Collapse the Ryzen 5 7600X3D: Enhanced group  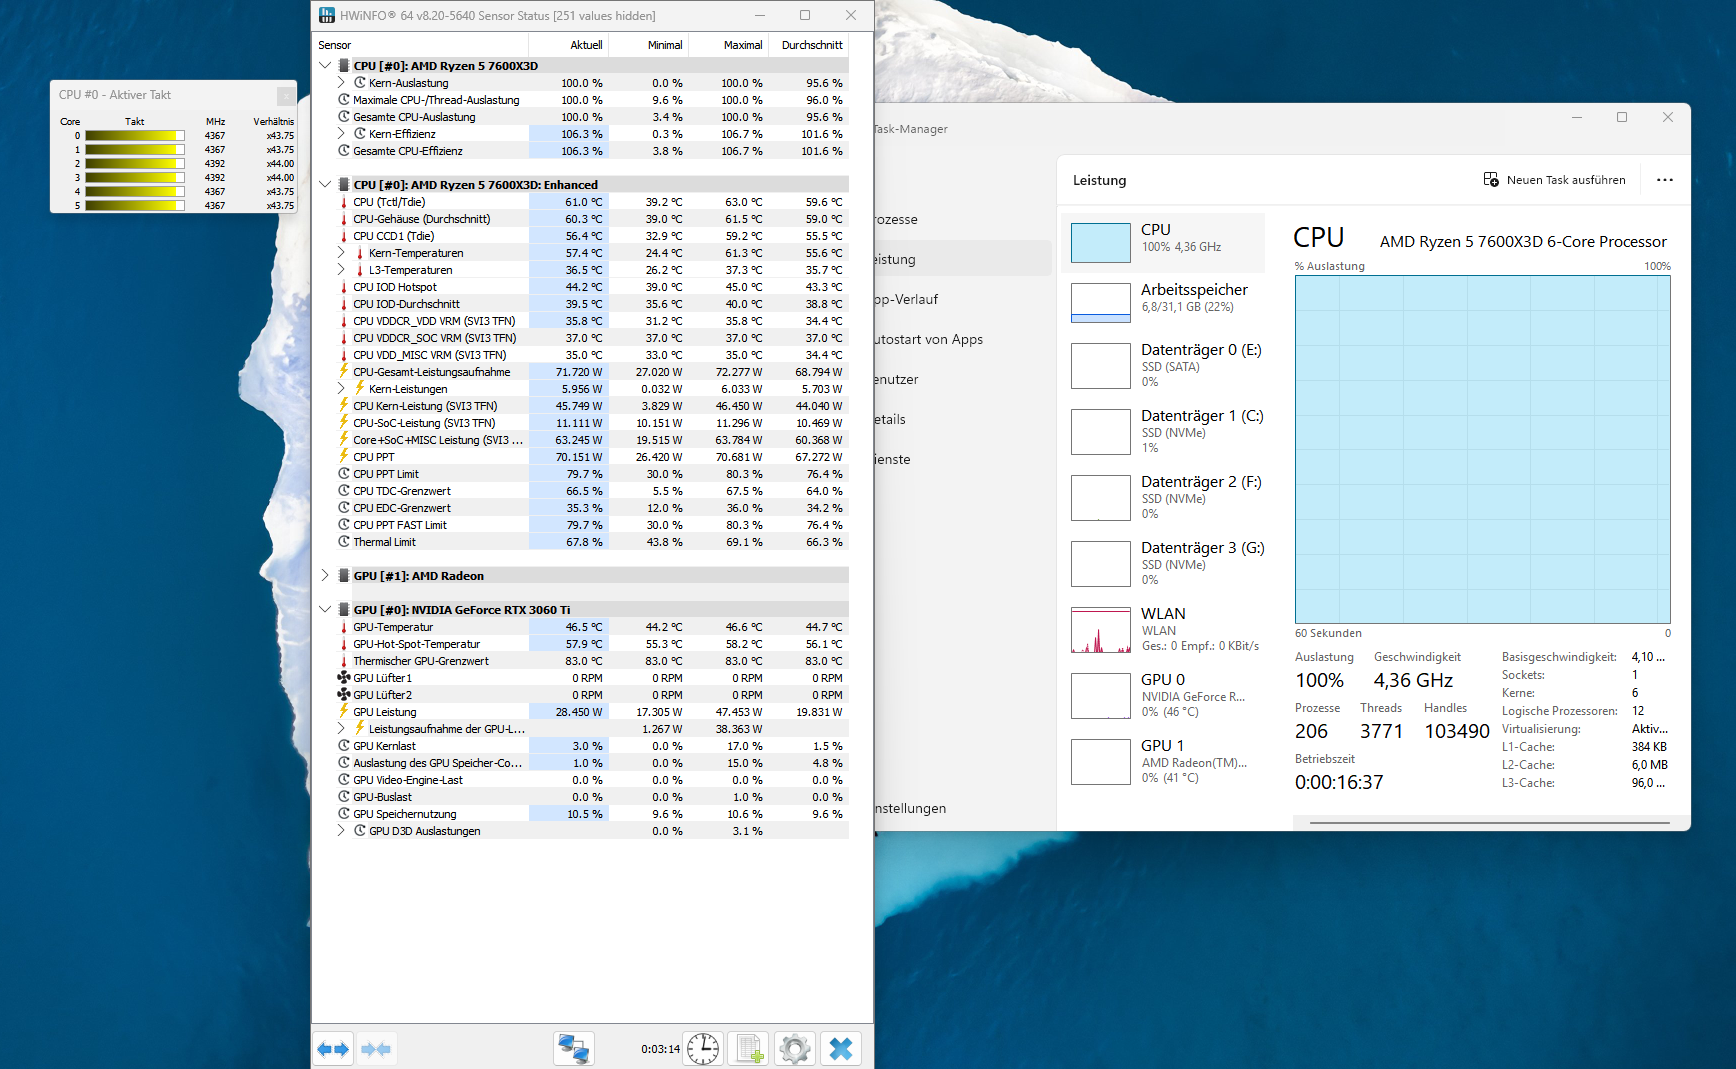click(x=325, y=185)
